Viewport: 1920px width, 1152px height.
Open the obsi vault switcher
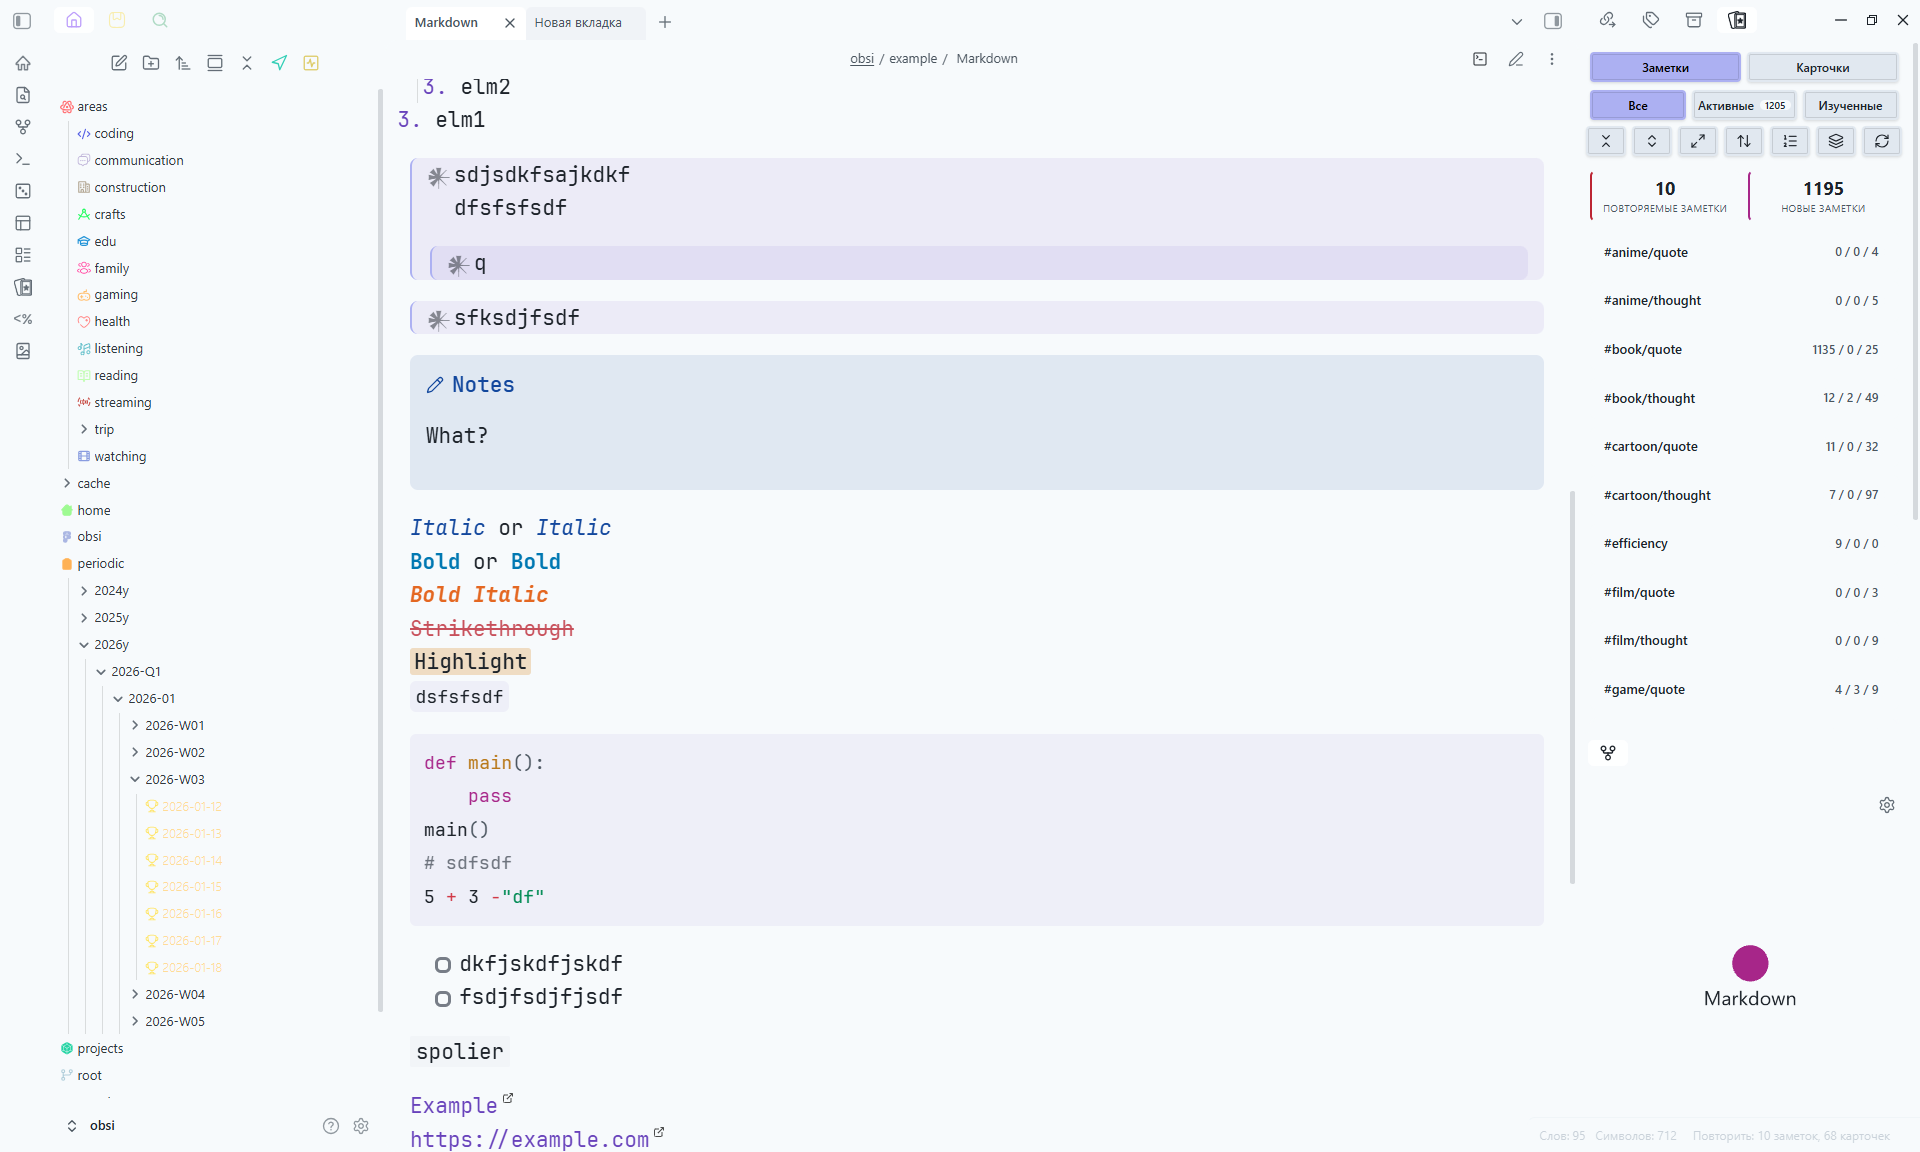pos(90,1126)
